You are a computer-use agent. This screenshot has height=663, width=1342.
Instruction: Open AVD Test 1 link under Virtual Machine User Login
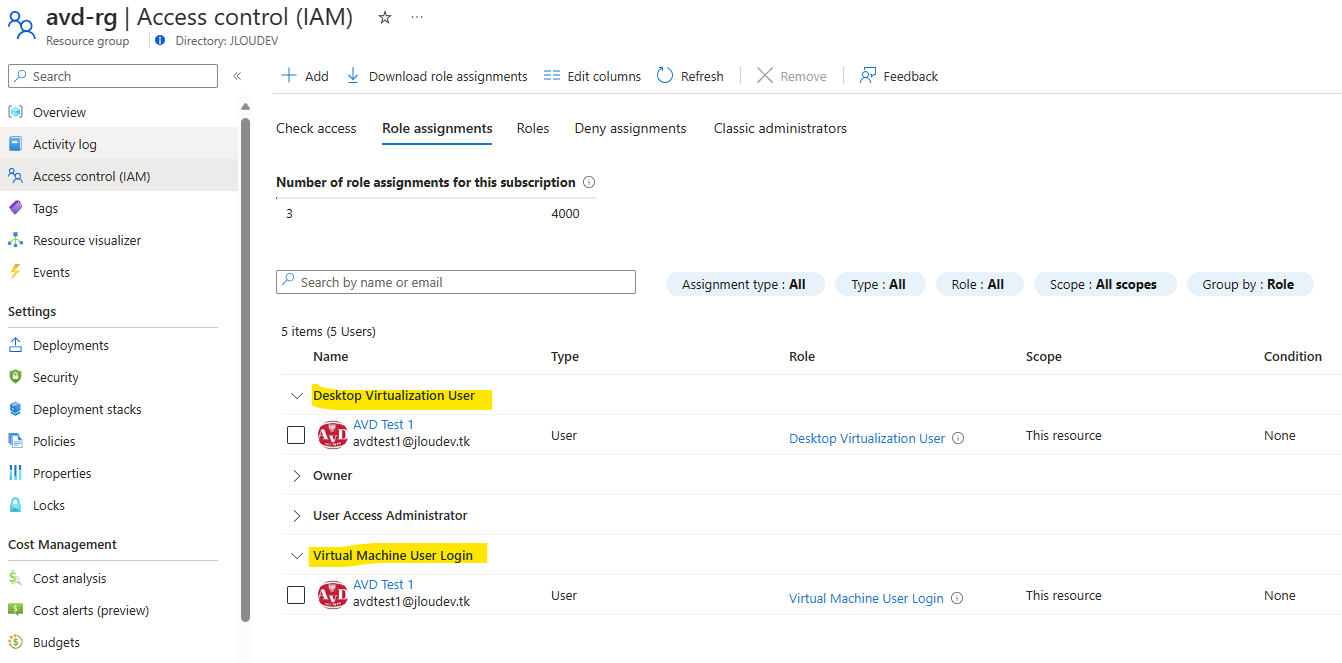383,585
